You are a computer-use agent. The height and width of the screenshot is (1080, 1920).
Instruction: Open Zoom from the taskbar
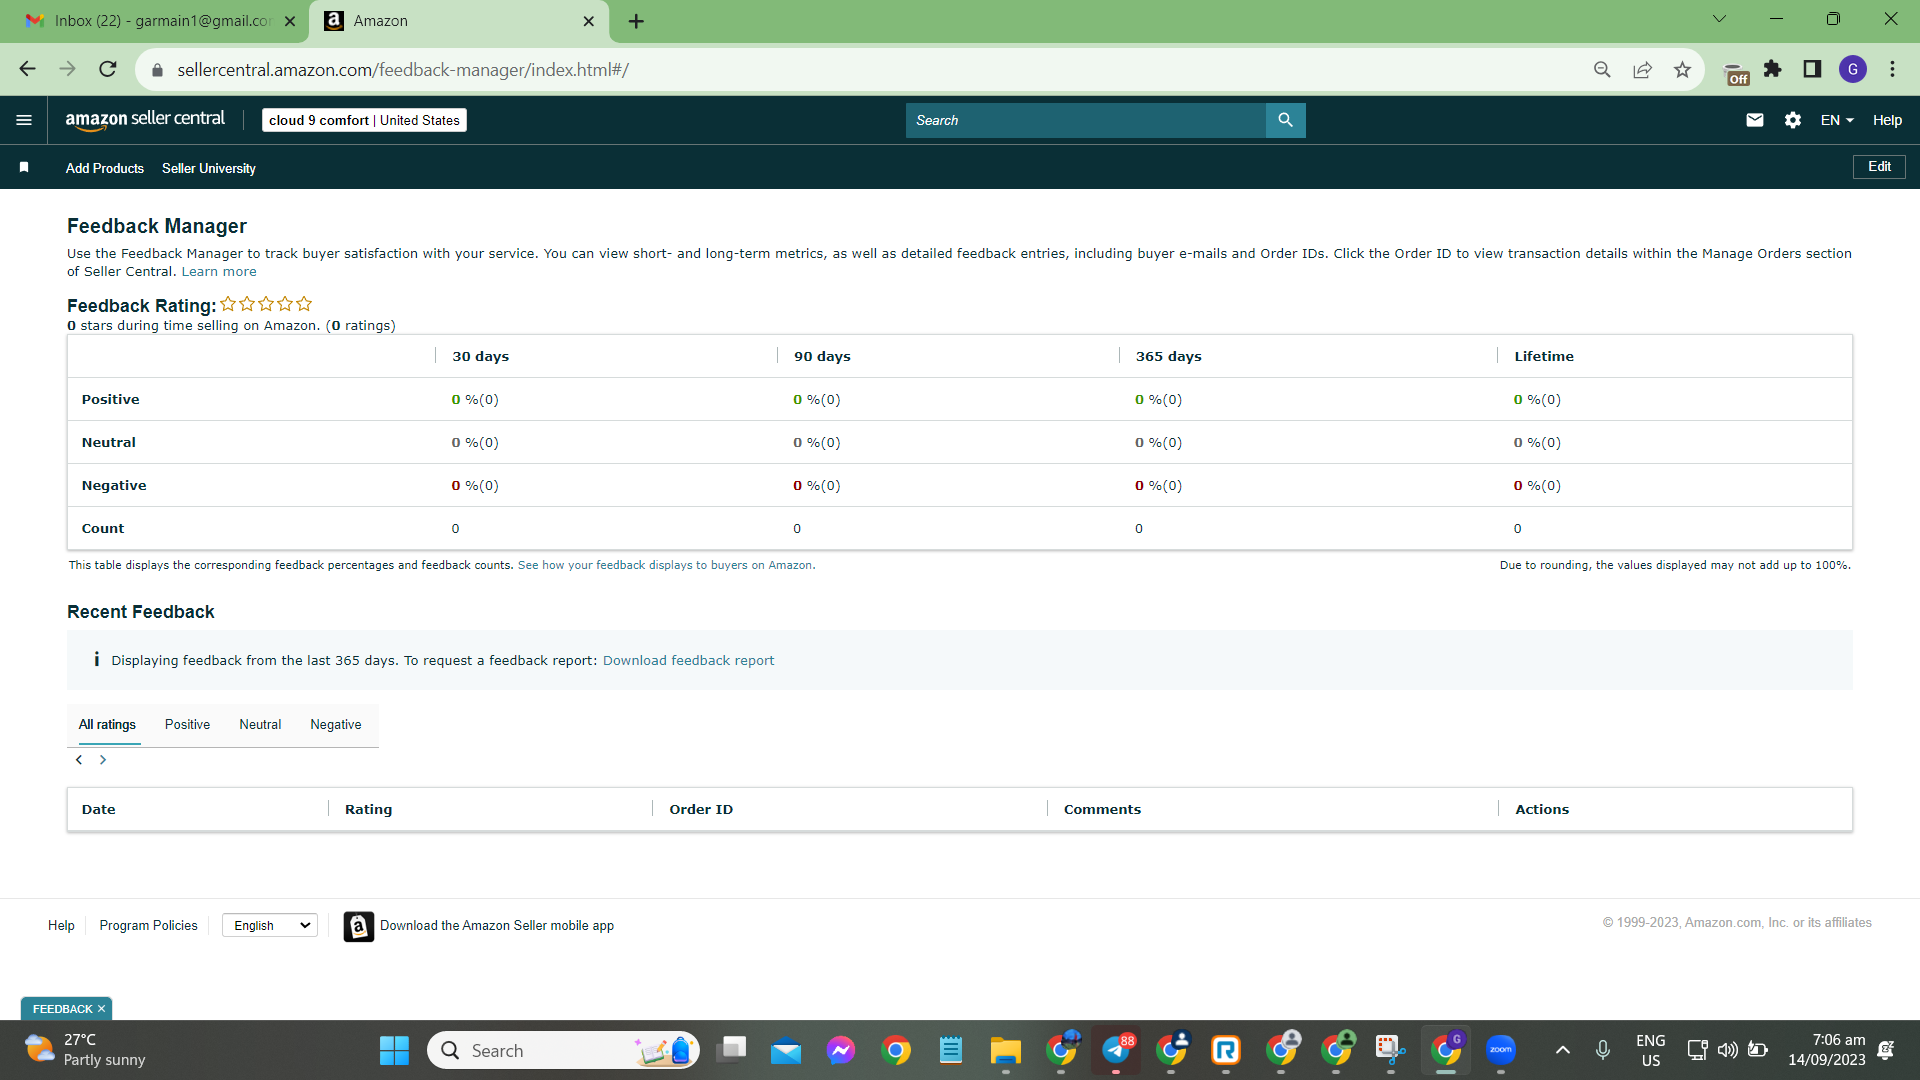[1500, 1050]
